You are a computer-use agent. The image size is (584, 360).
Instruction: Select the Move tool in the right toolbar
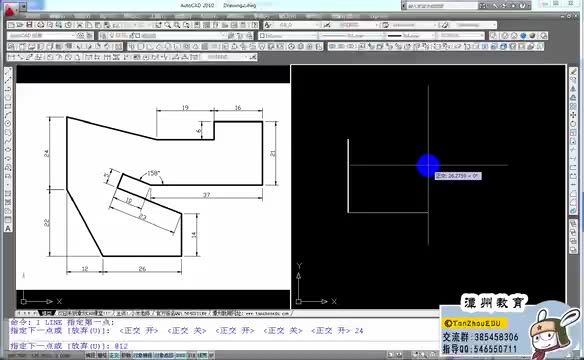point(573,115)
